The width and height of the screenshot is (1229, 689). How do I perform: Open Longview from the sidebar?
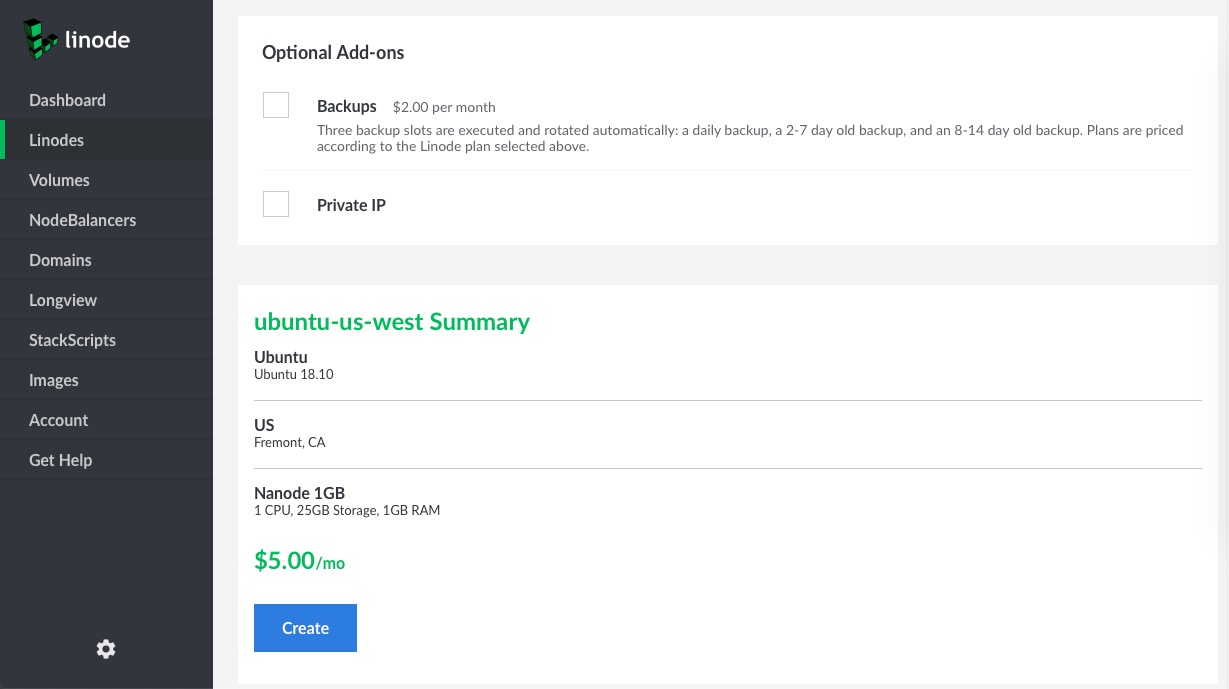(x=62, y=300)
